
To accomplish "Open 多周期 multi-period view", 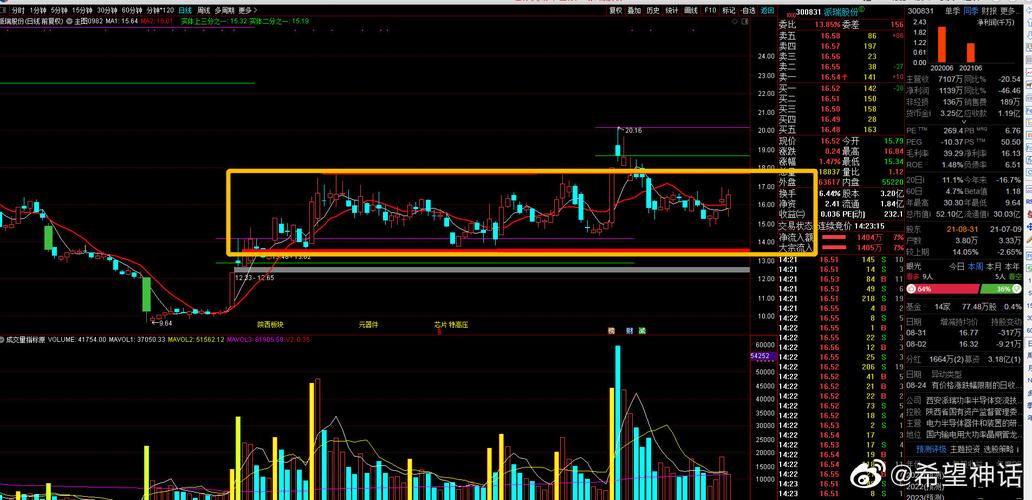I will click(x=224, y=11).
